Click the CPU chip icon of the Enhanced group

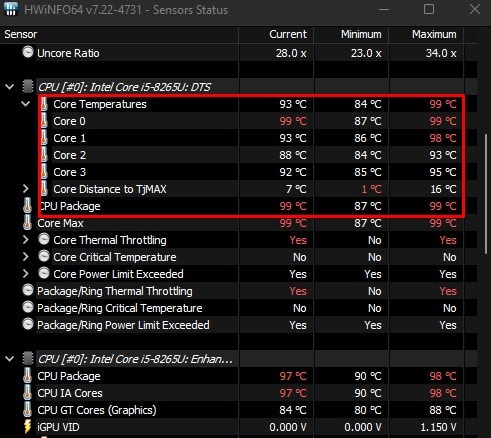(x=28, y=359)
